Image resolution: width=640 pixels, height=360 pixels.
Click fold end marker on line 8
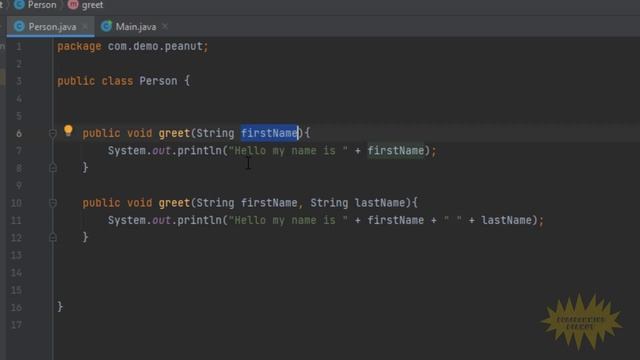(x=53, y=167)
